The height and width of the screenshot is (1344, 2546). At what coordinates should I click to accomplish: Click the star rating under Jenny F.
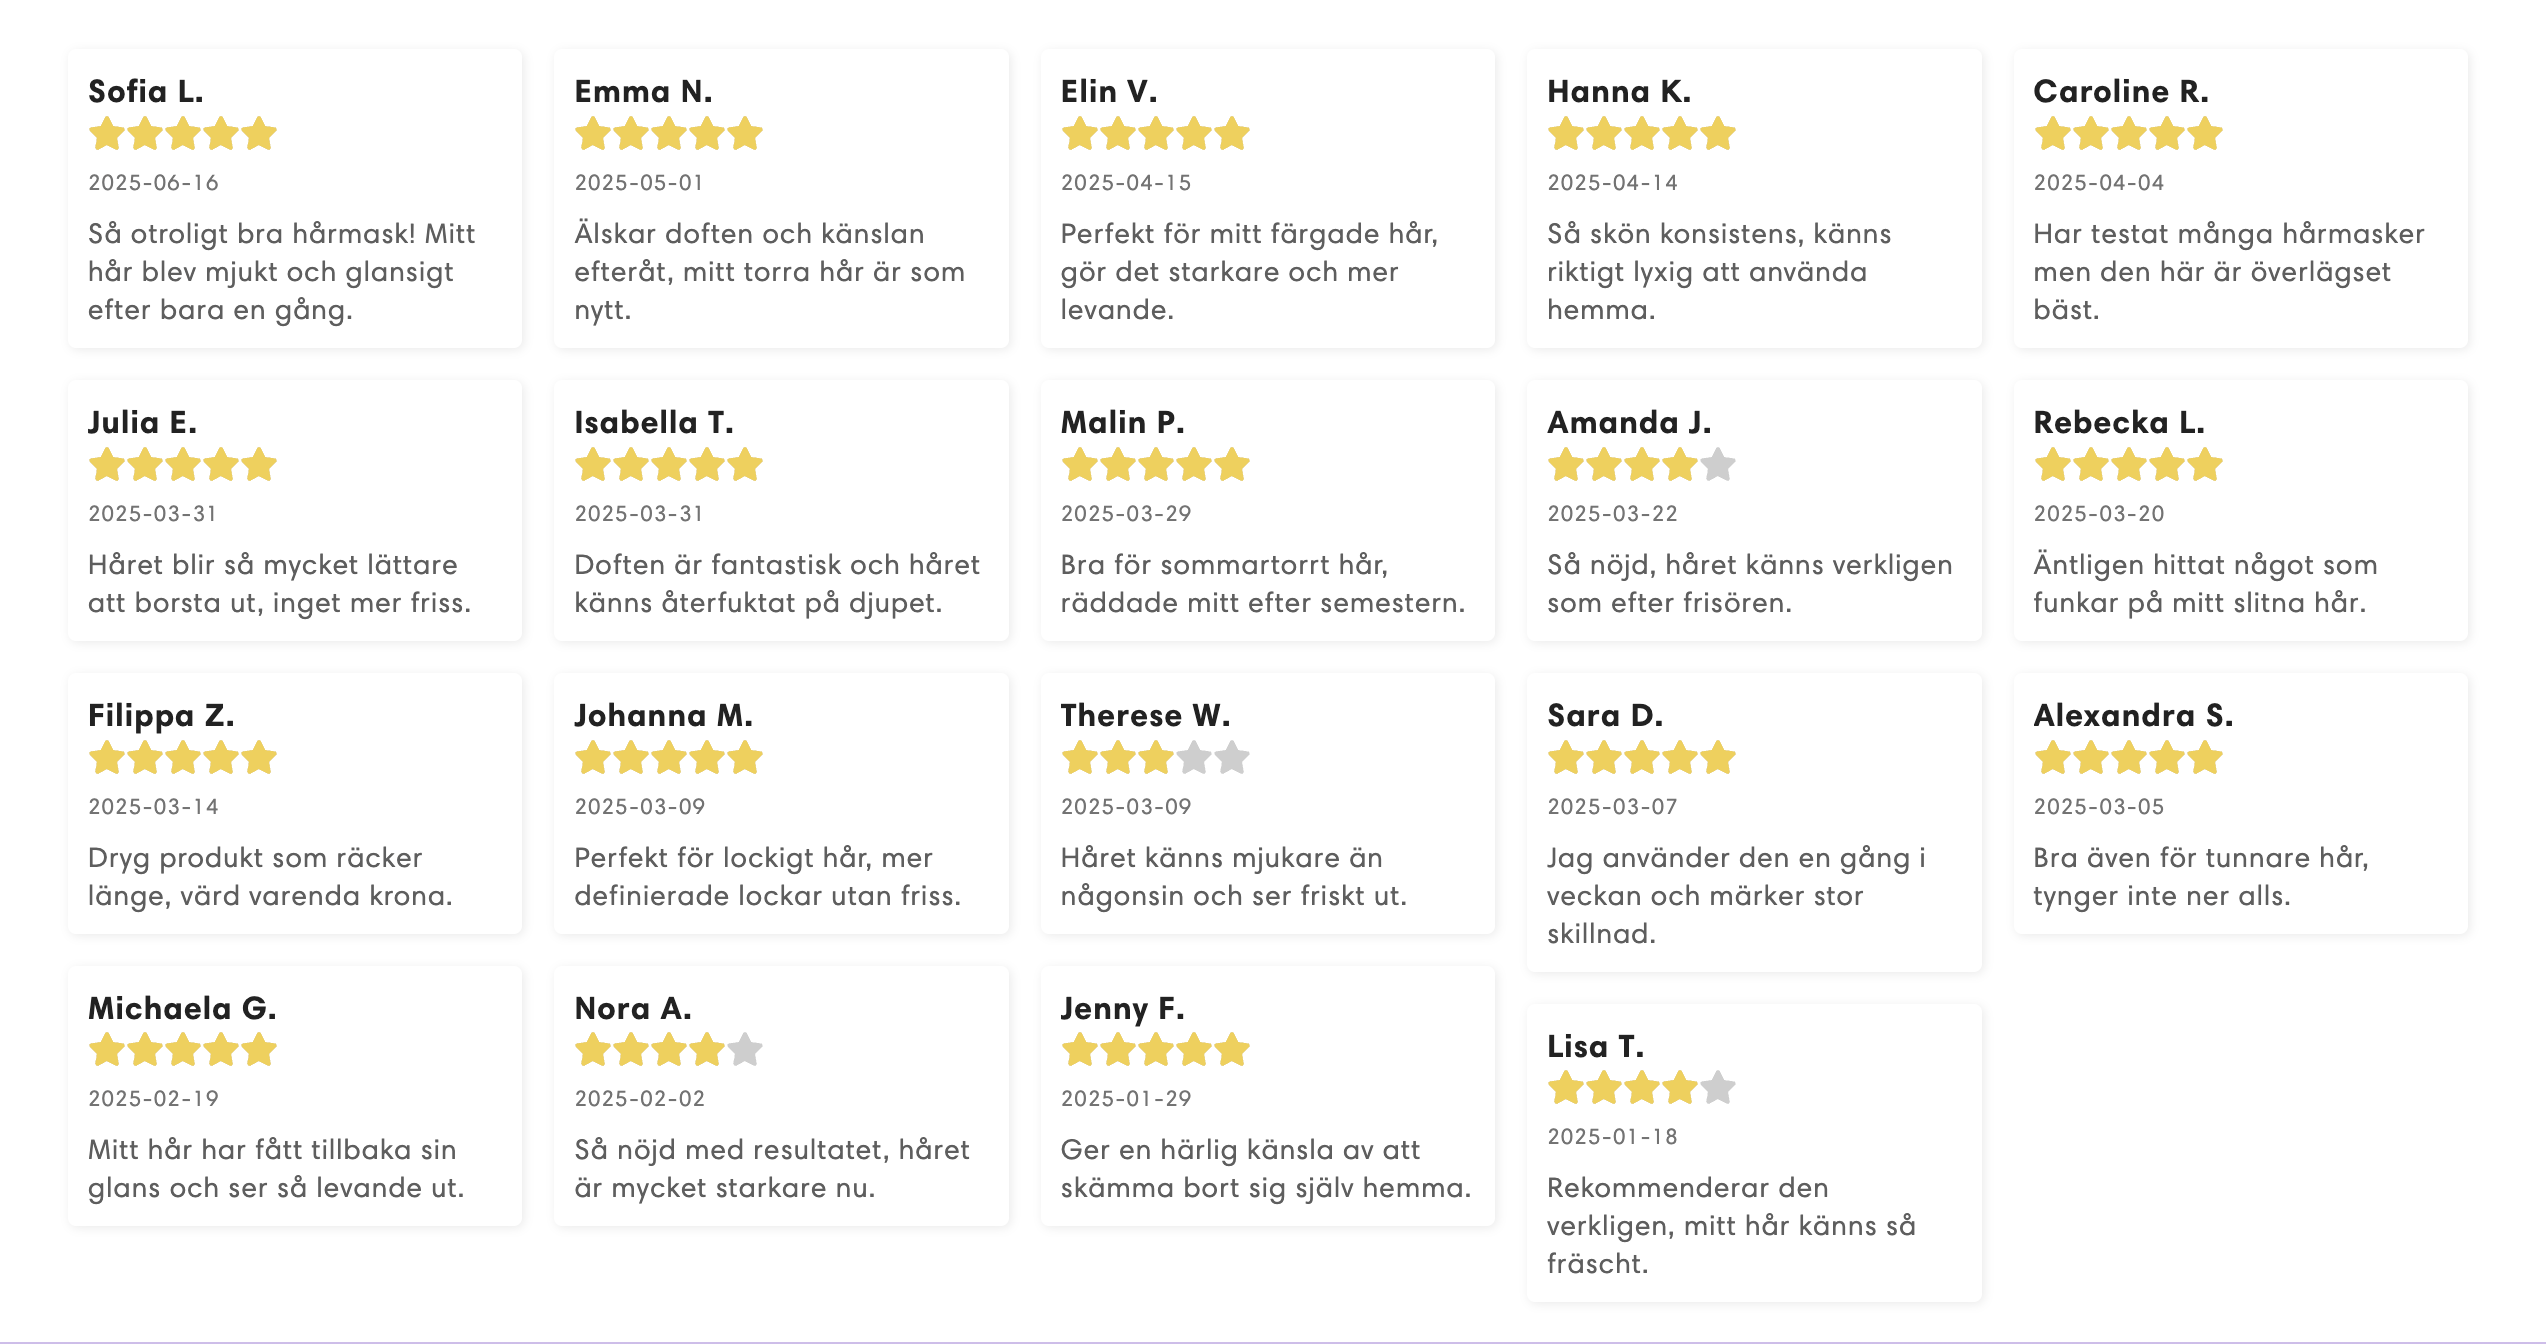click(1155, 1050)
